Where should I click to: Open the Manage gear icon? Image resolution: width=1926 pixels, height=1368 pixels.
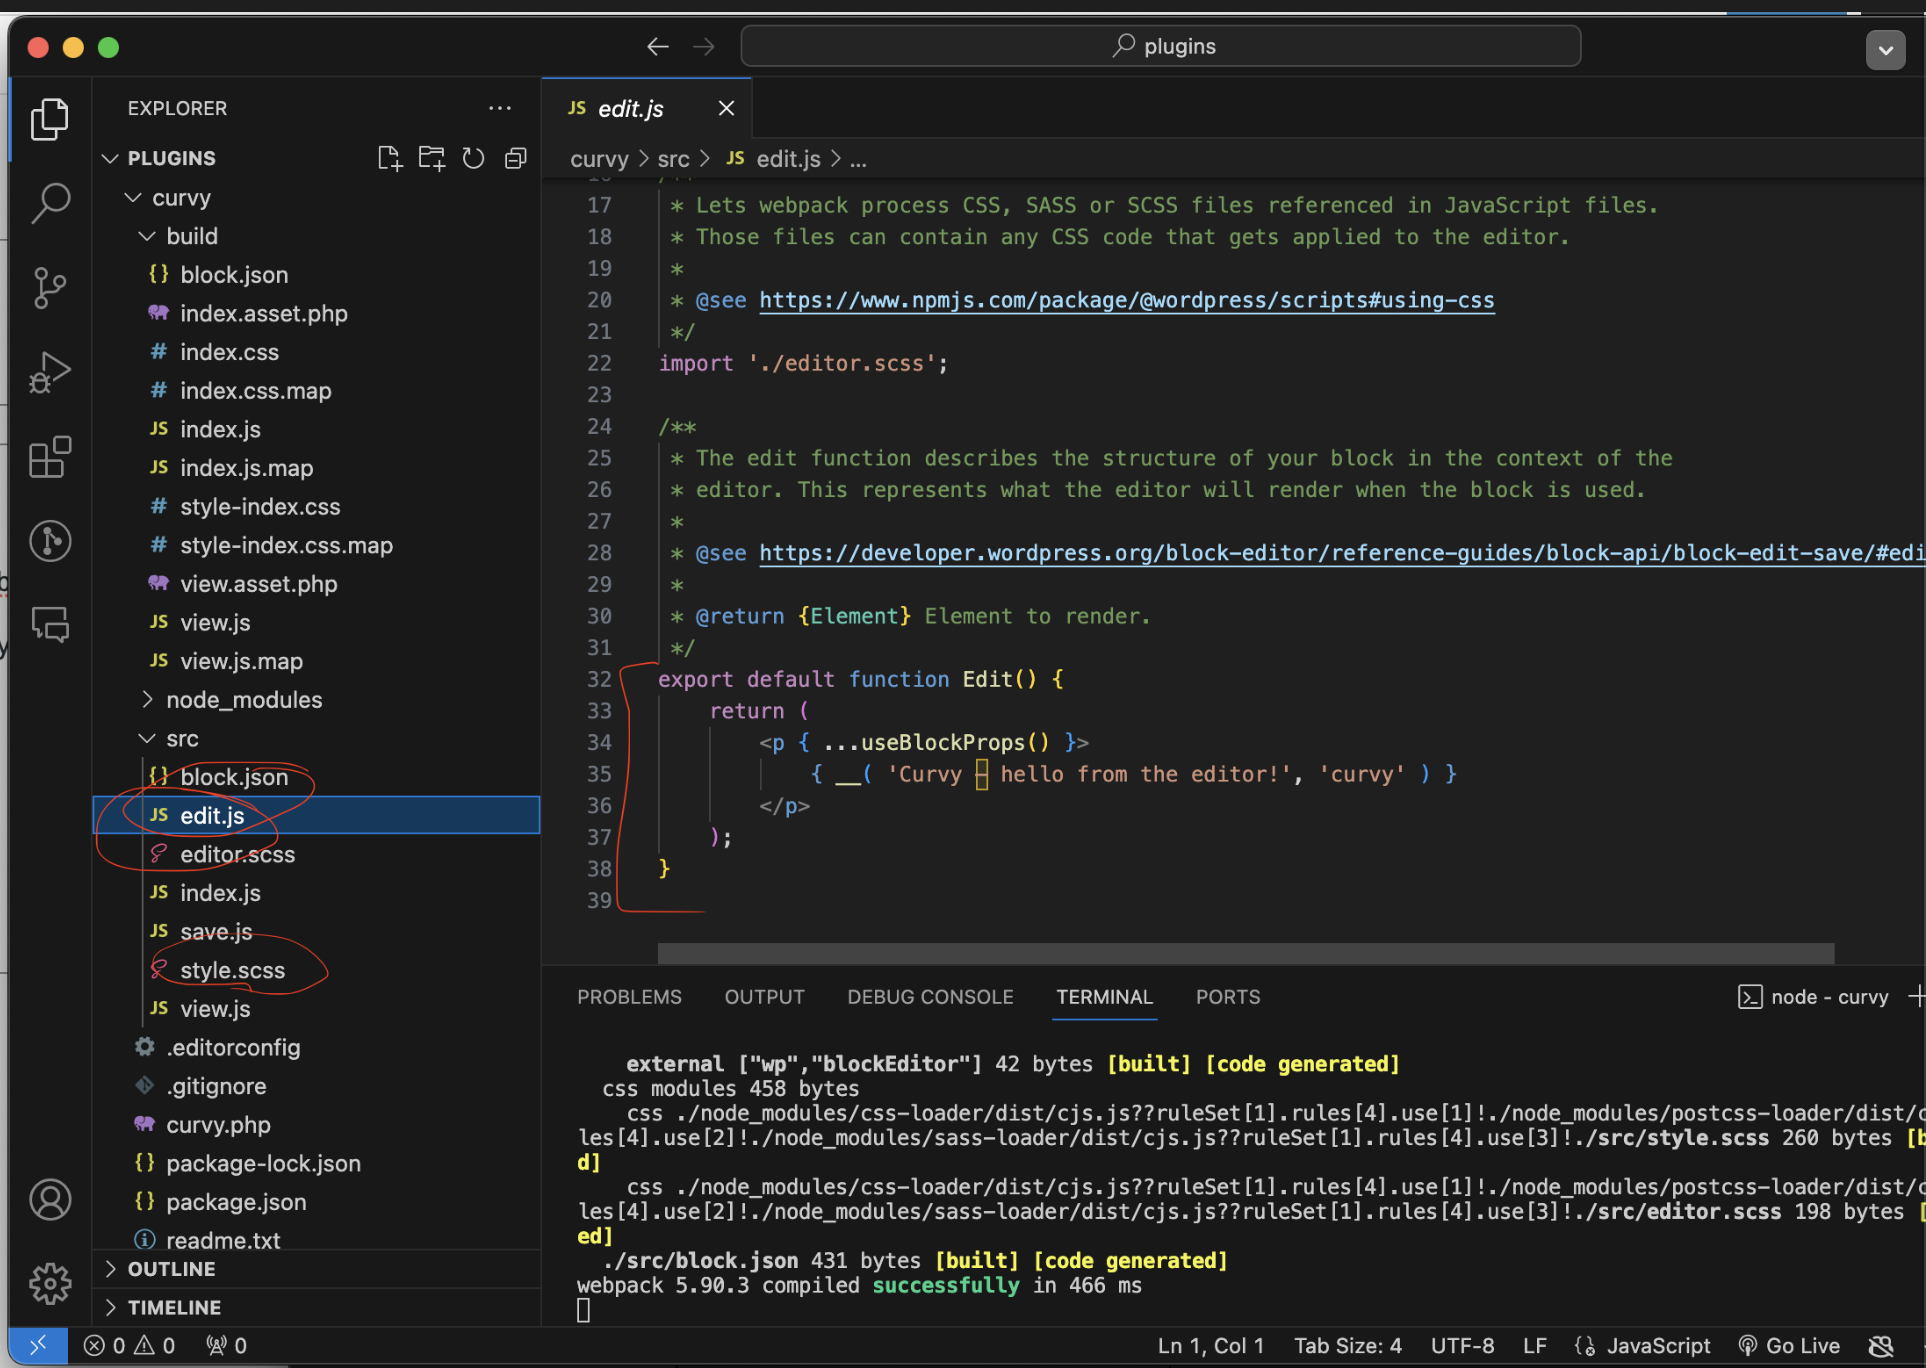pyautogui.click(x=49, y=1283)
